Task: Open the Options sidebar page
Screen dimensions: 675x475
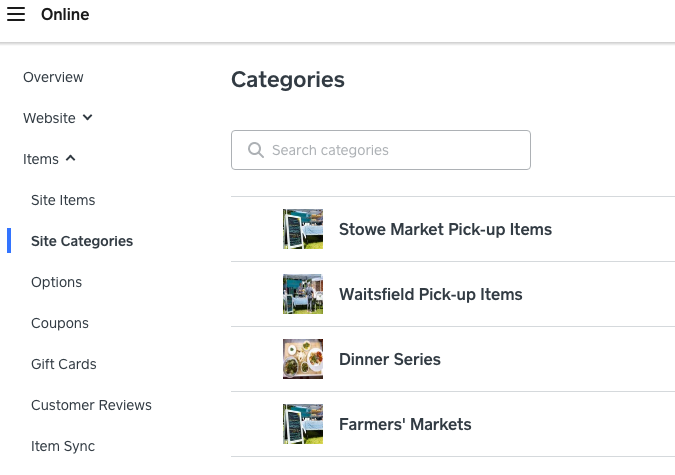Action: tap(56, 282)
